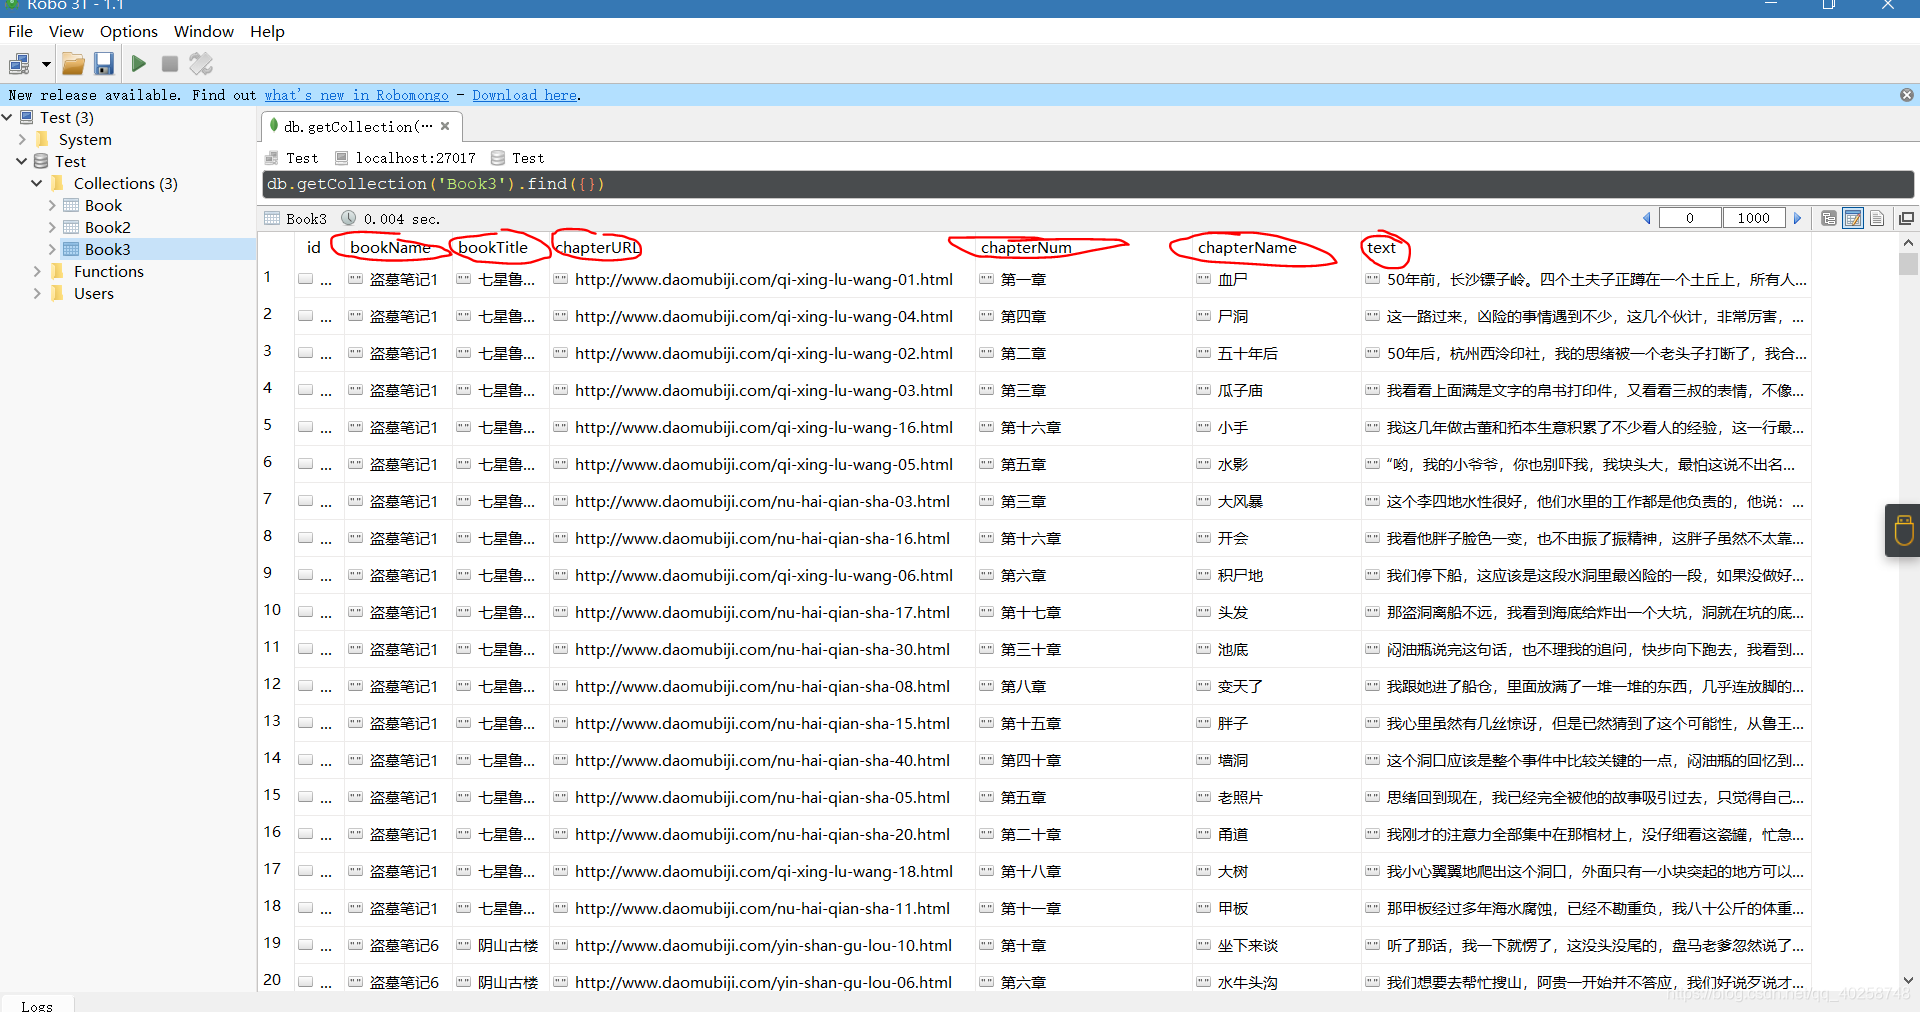Open the File menu
Viewport: 1920px width, 1012px height.
coord(20,31)
